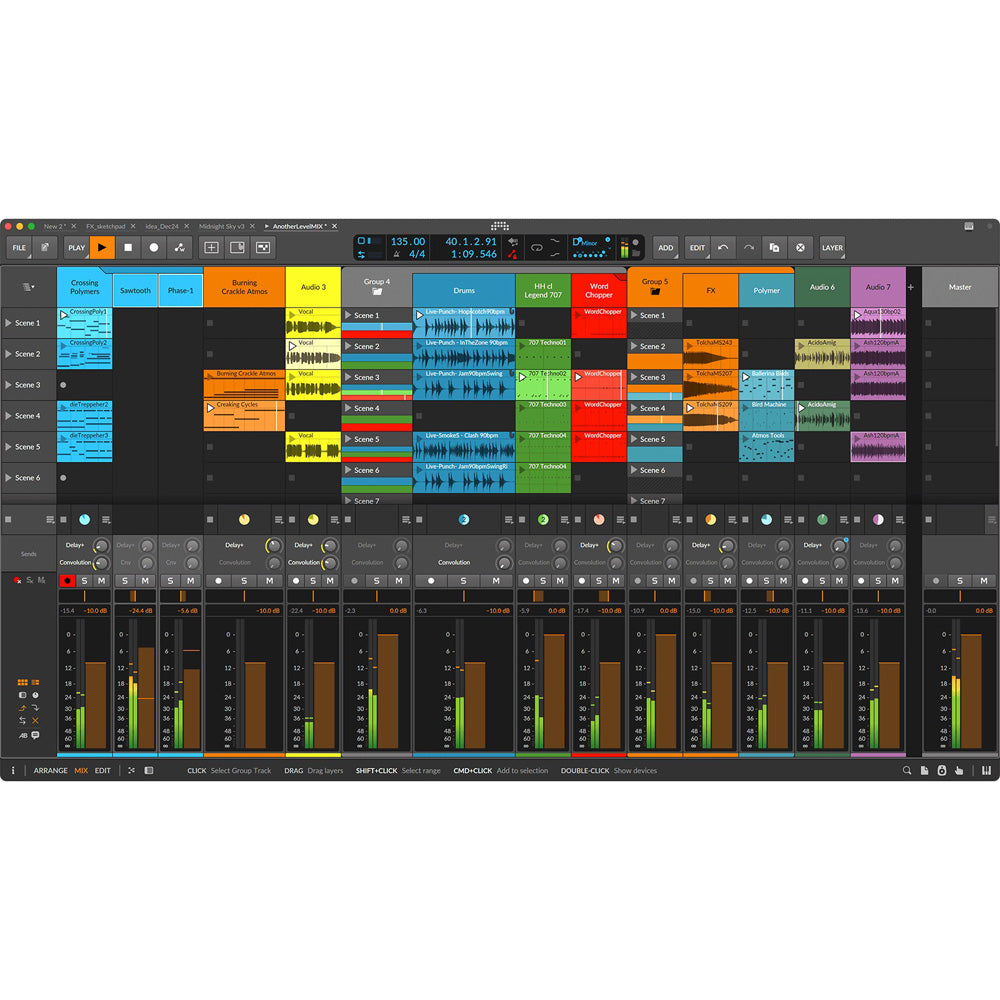Click the on-screen keyboard piano icon
Screen dimensions: 1000x1000
[987, 770]
